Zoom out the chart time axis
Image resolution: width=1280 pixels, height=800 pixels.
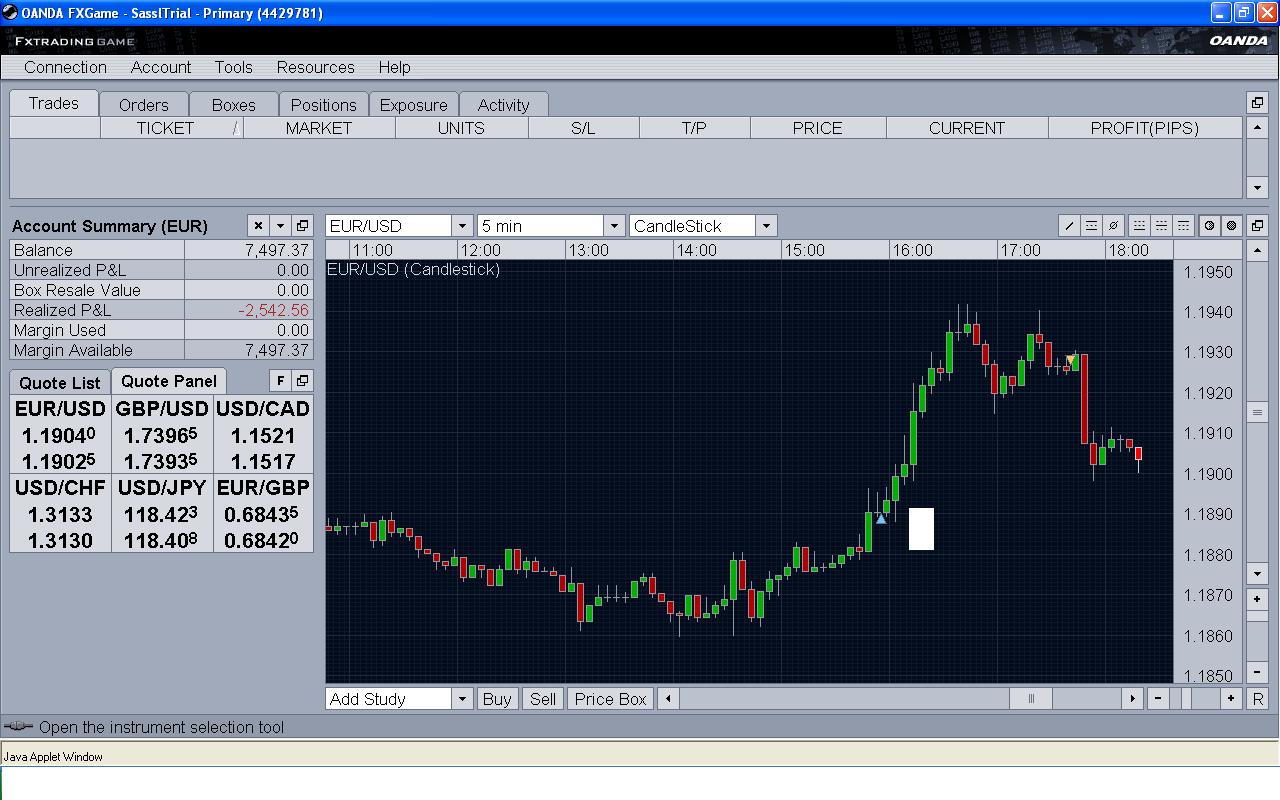1158,699
